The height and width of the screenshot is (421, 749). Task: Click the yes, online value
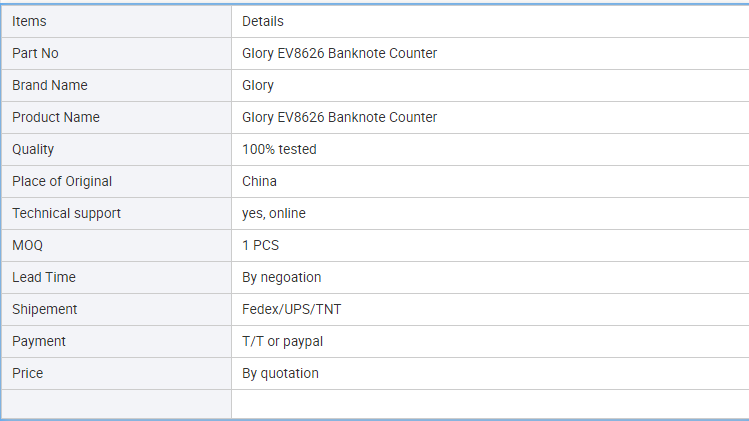point(274,214)
